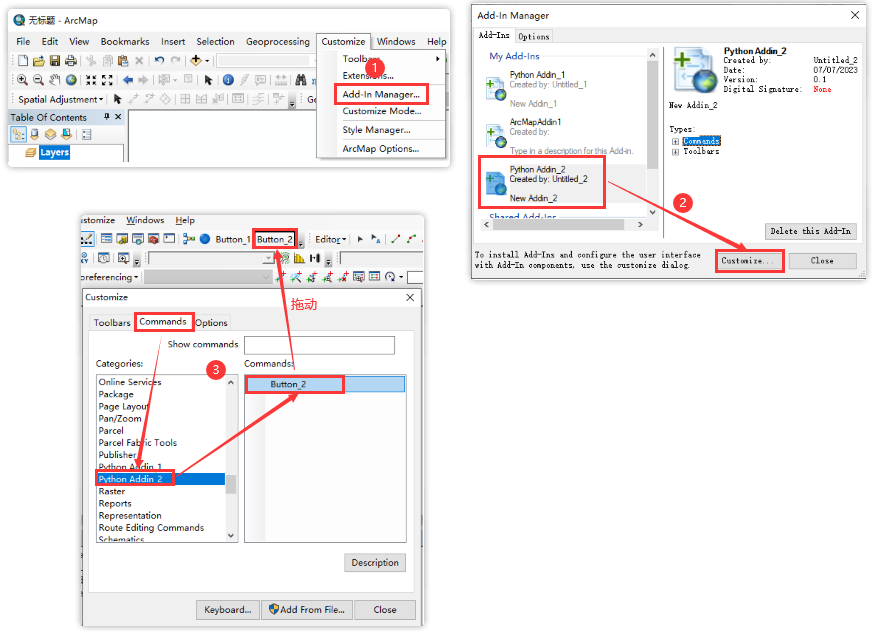Click the ArcToolbox red toolbox icon
Viewport: 872px width, 631px height.
click(x=153, y=239)
